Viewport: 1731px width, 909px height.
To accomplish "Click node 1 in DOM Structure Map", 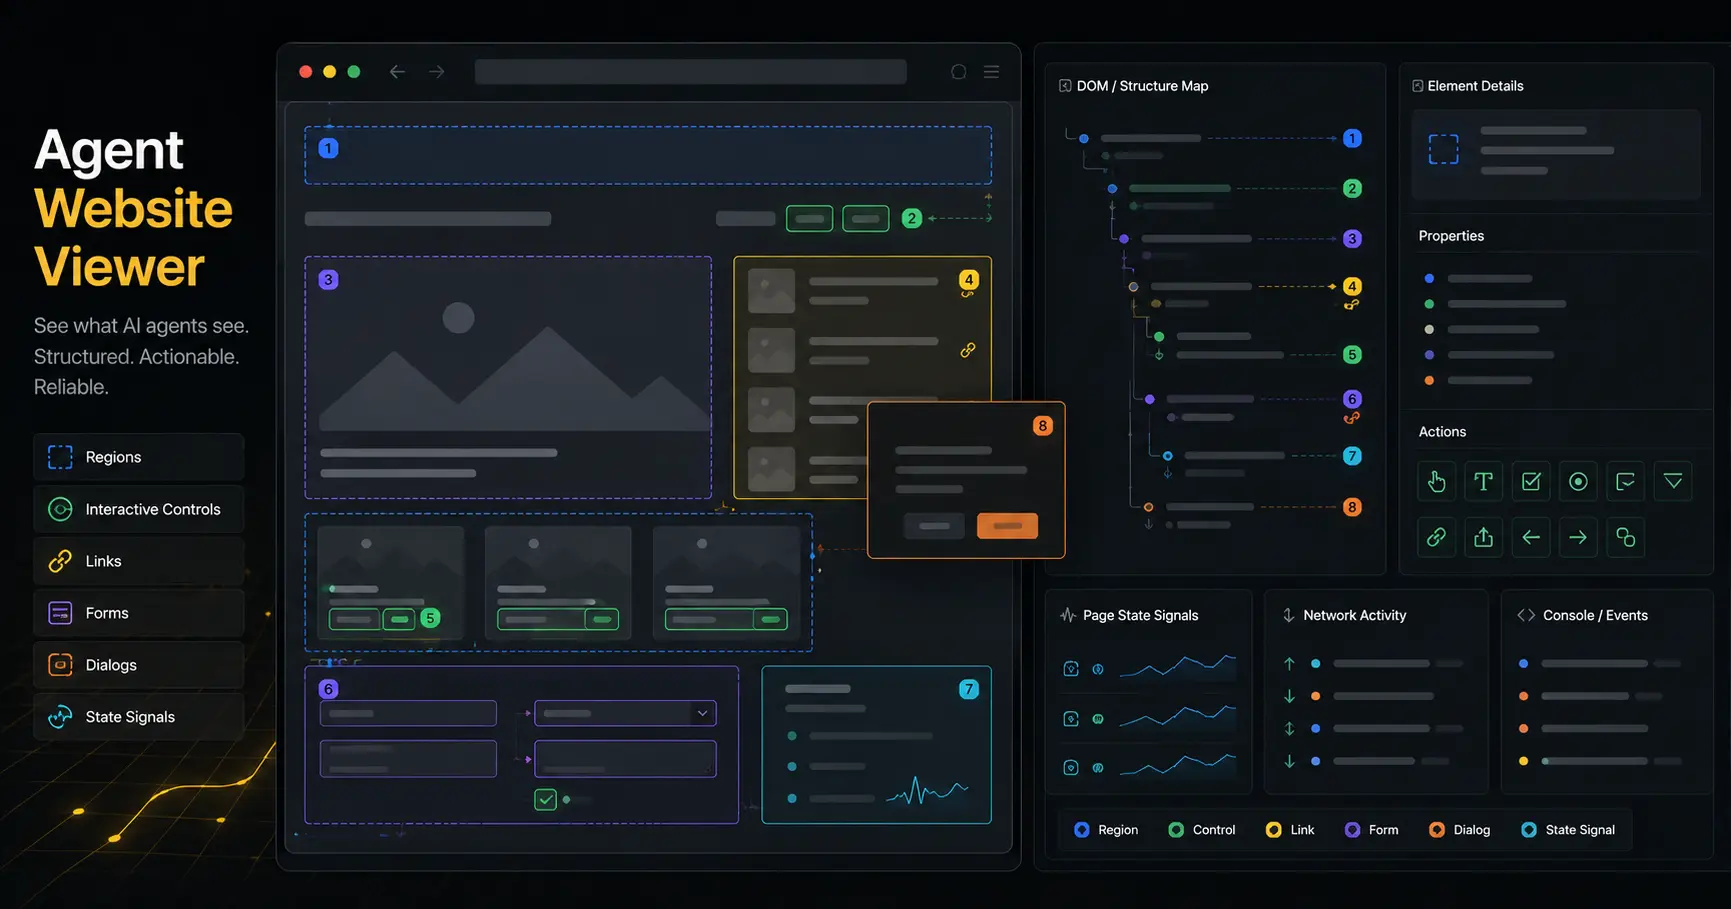I will pyautogui.click(x=1352, y=138).
